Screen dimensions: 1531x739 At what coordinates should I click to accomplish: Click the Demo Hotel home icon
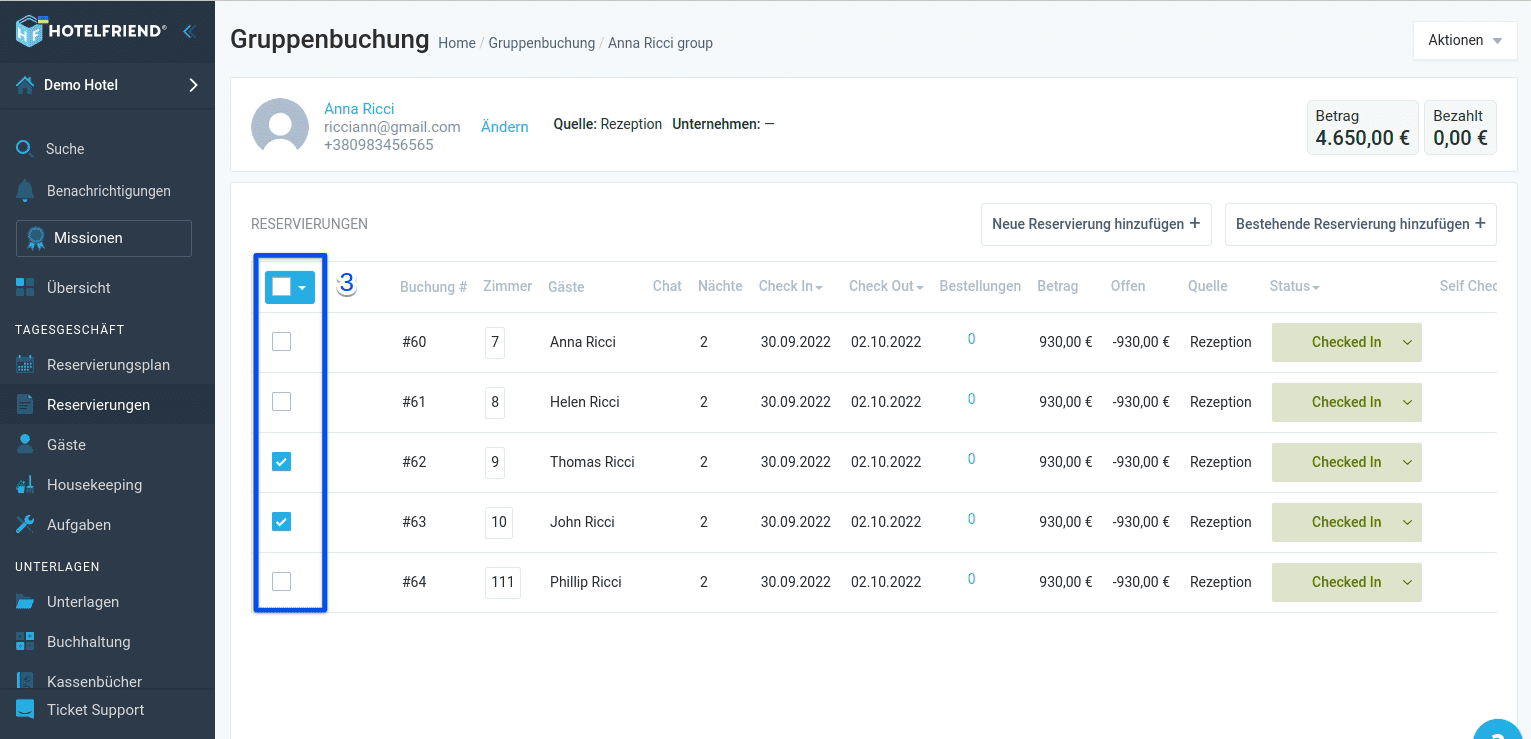pyautogui.click(x=25, y=85)
